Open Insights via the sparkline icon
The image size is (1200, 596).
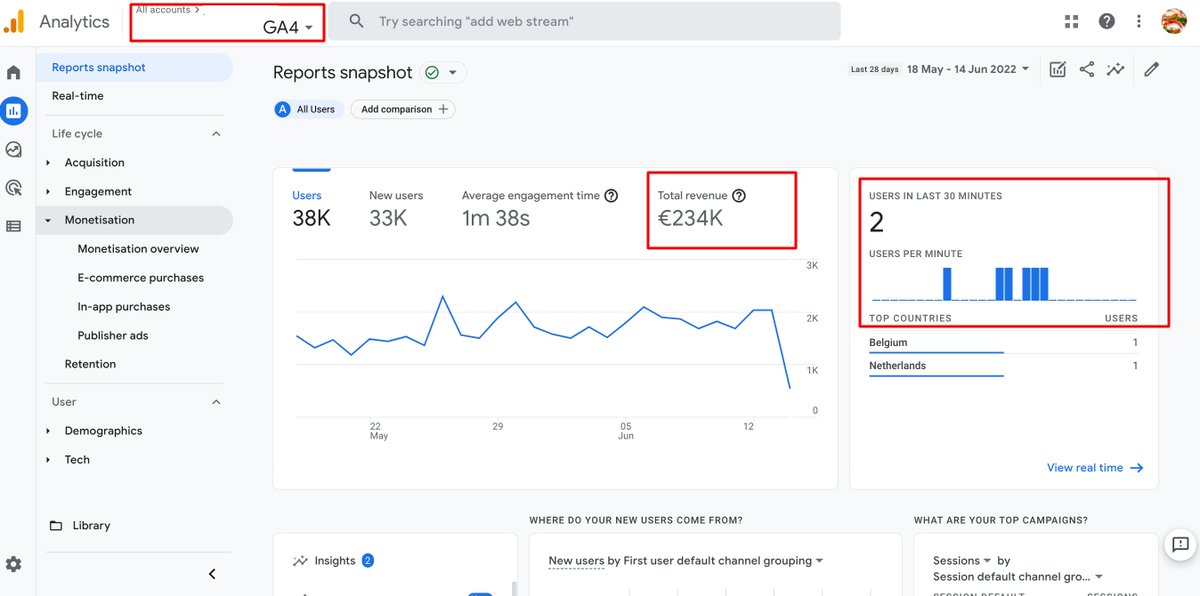pyautogui.click(x=1116, y=69)
